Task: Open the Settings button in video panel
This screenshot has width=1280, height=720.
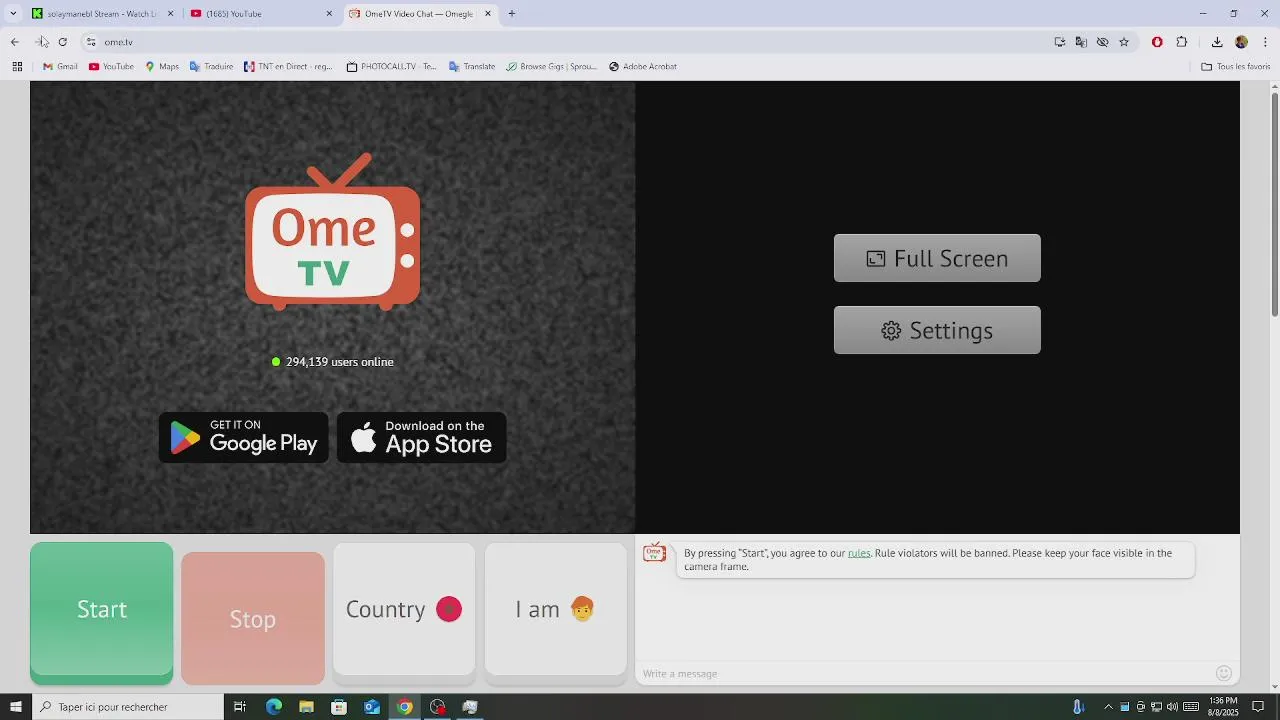Action: click(937, 330)
